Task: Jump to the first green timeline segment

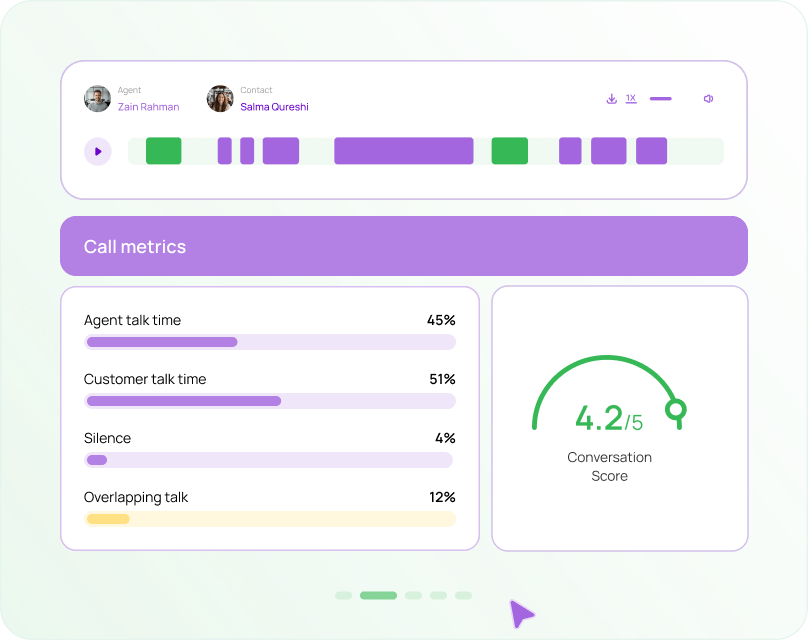Action: (164, 151)
